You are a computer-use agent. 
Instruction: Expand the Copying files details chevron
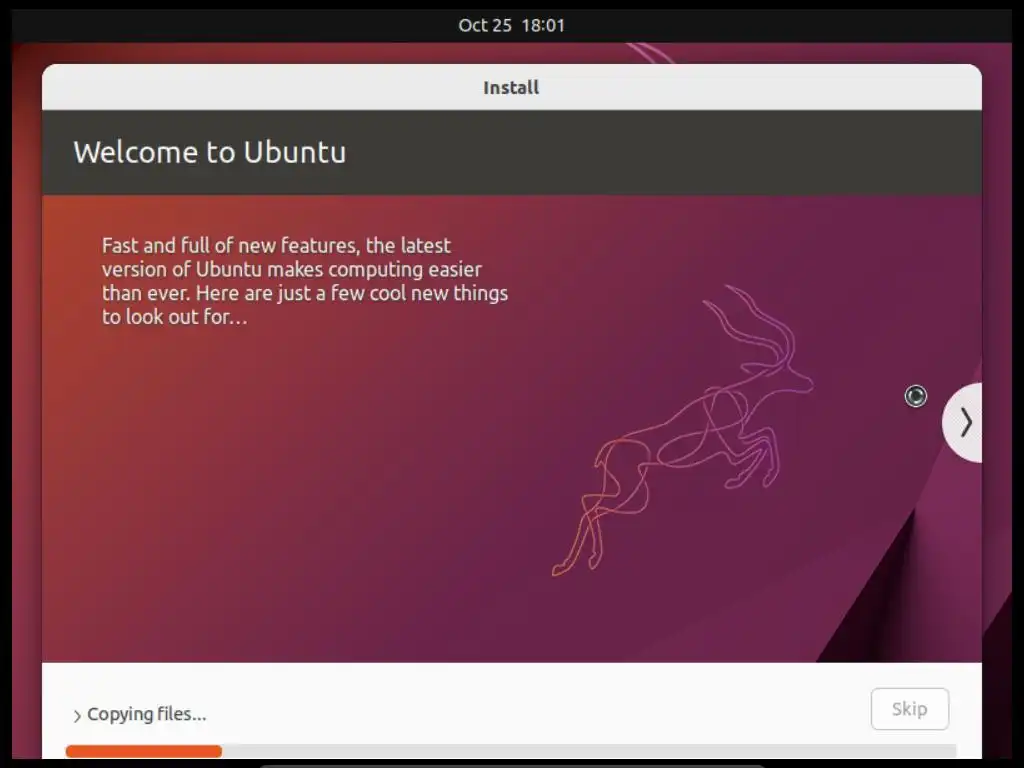(x=77, y=716)
